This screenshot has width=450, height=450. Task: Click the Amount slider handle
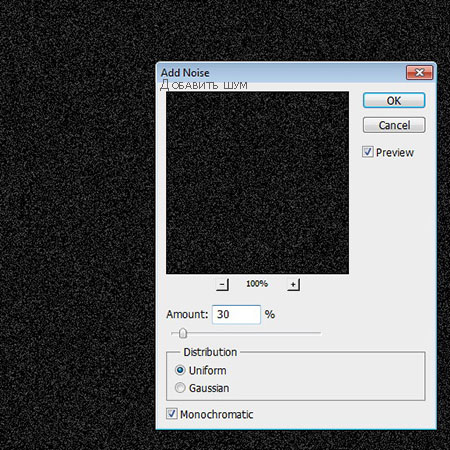click(x=183, y=333)
